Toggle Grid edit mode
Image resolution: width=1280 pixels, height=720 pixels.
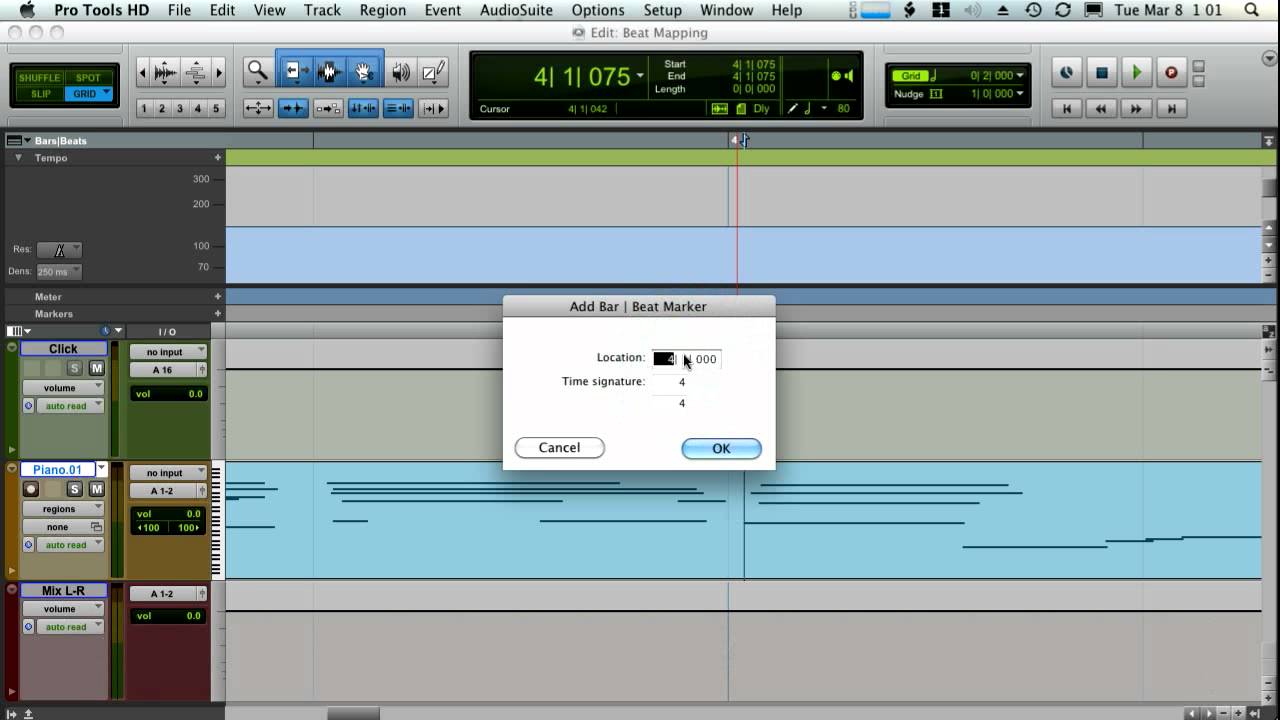89,94
